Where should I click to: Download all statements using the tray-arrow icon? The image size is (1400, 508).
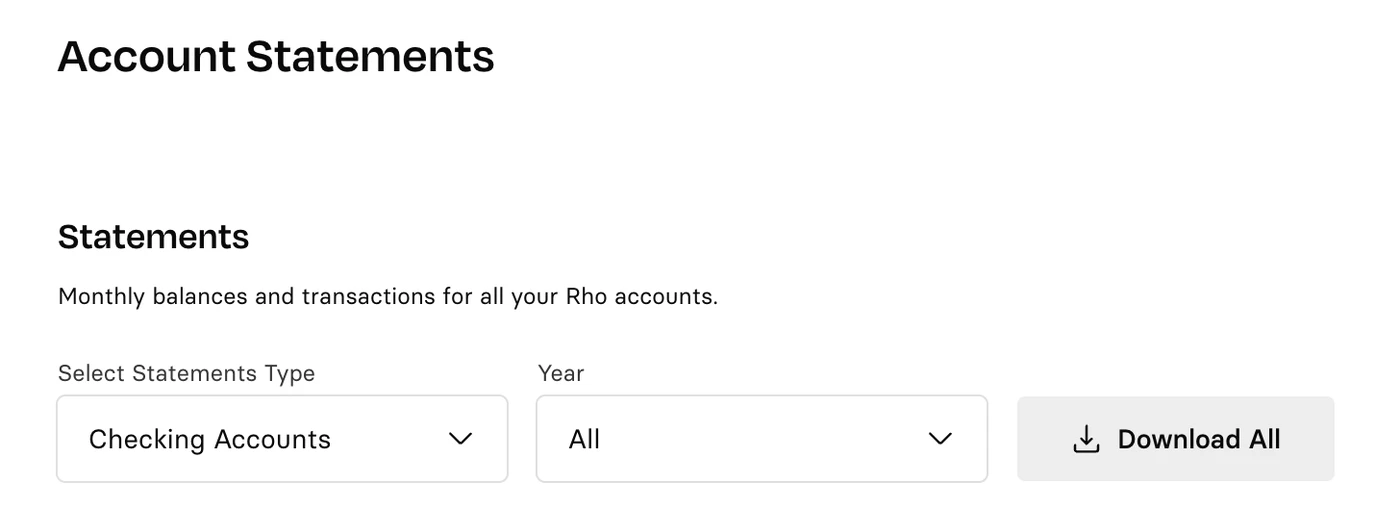pyautogui.click(x=1086, y=439)
